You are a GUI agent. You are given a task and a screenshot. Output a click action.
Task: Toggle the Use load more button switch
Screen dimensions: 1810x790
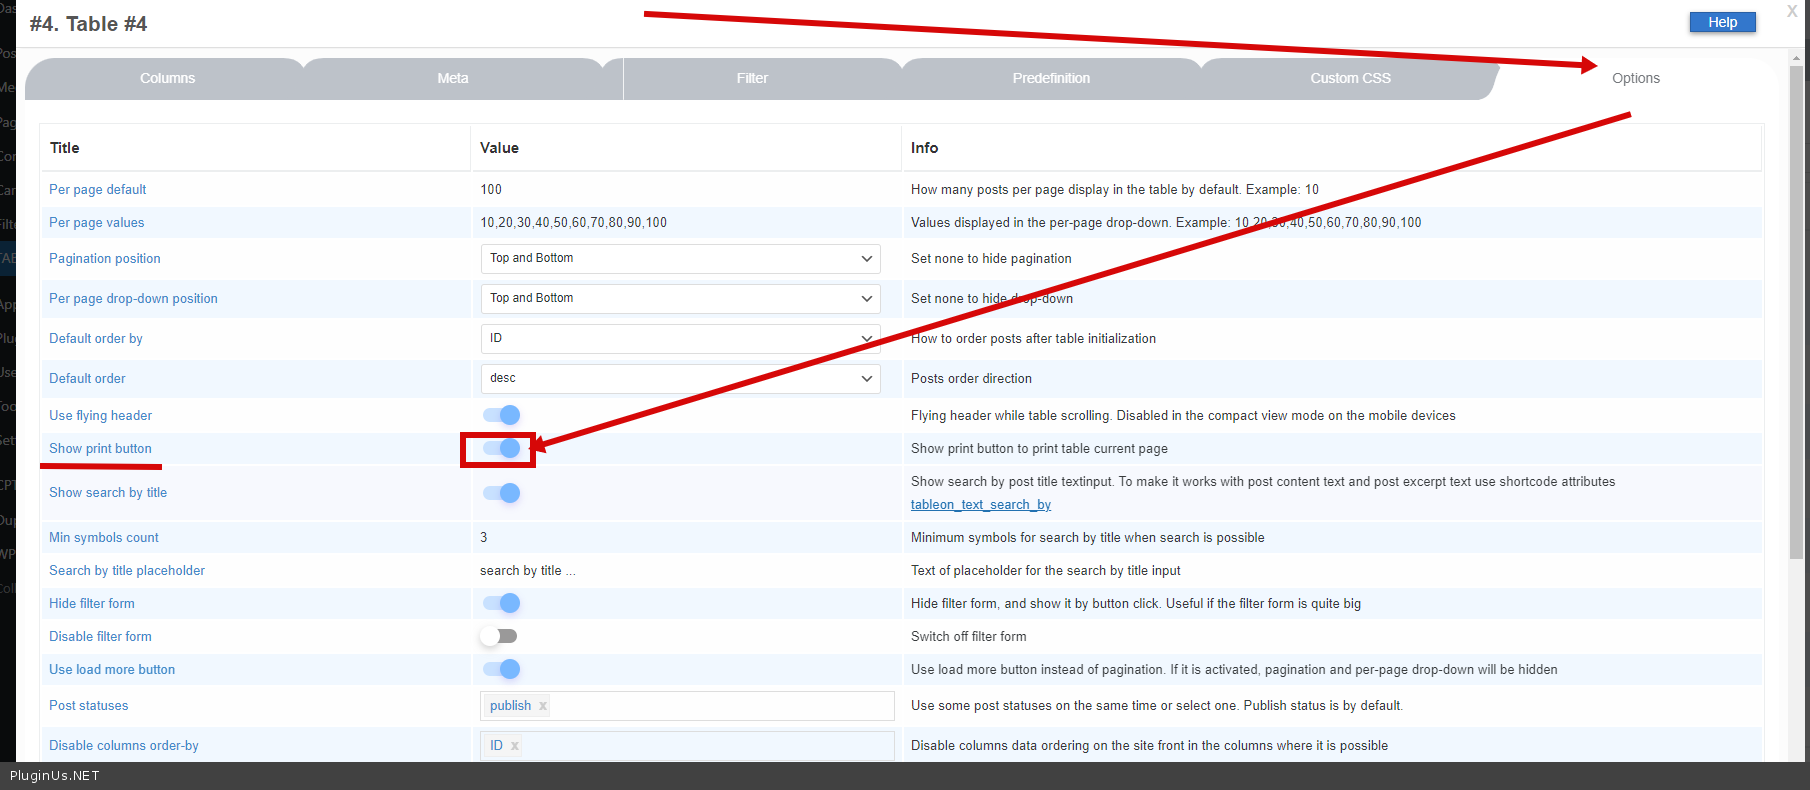tap(501, 670)
